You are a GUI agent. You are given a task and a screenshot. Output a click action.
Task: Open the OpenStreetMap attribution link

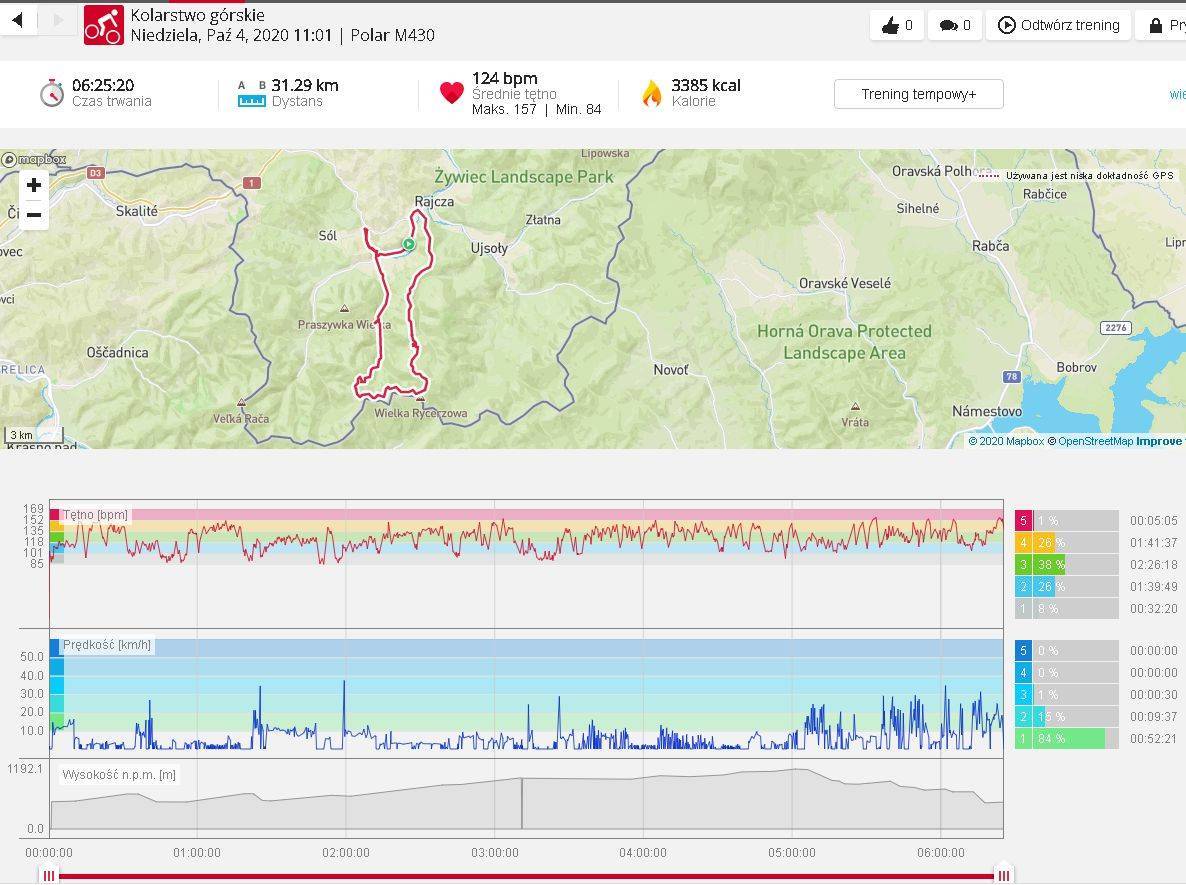1095,441
